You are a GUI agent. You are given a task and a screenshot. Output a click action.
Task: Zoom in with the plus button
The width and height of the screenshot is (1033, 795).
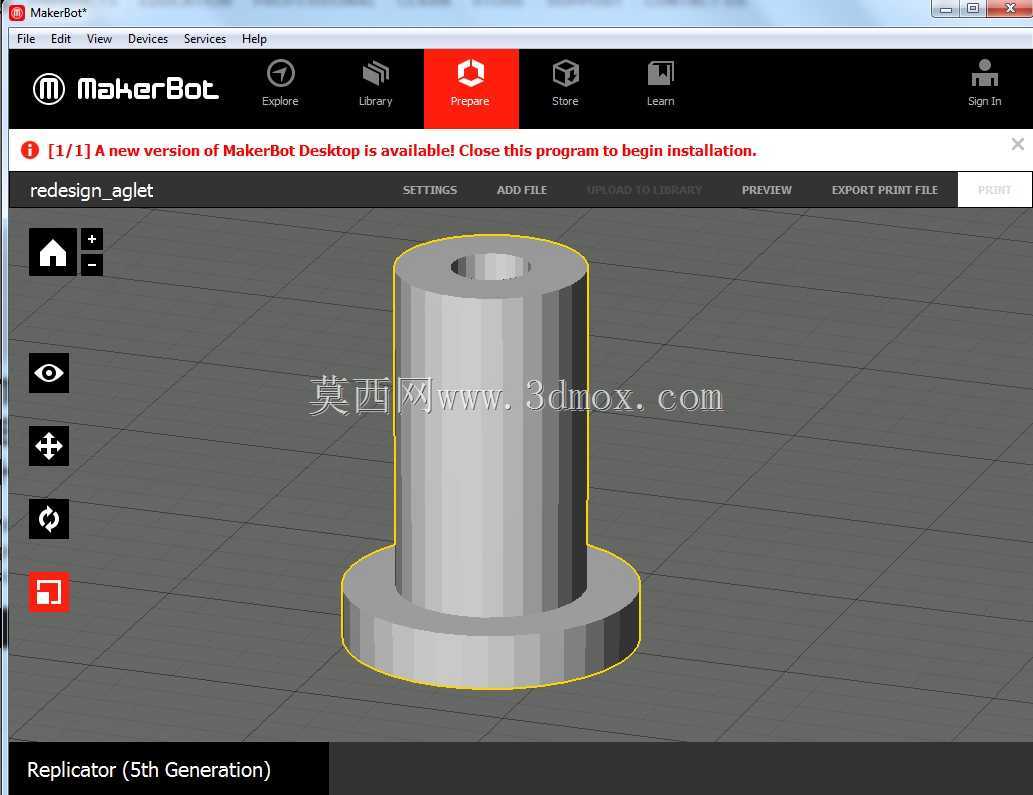(x=92, y=239)
